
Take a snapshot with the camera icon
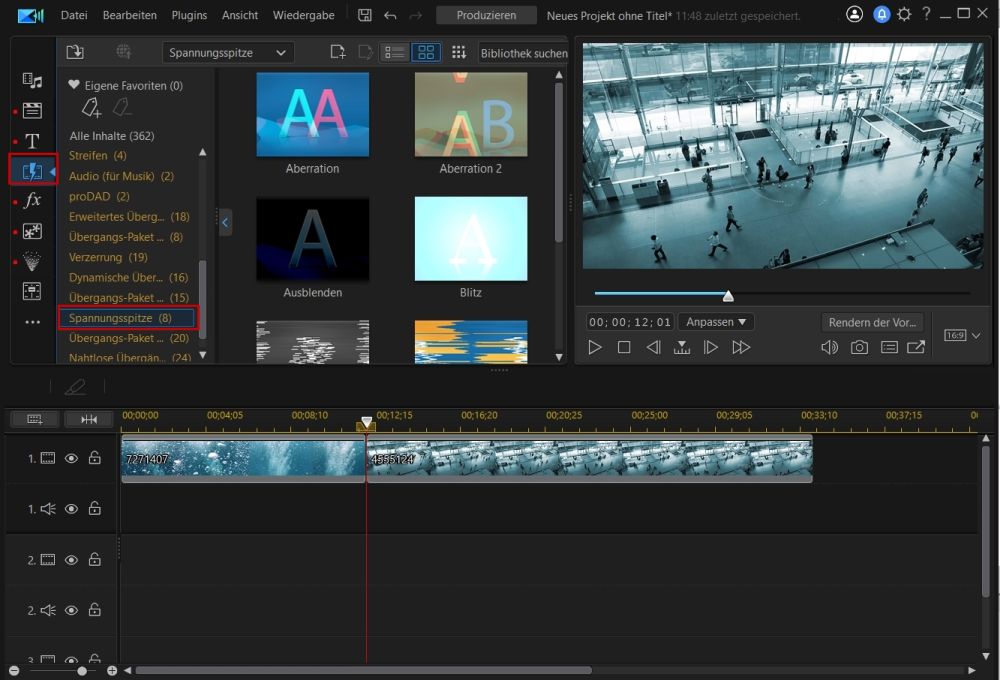pos(859,347)
